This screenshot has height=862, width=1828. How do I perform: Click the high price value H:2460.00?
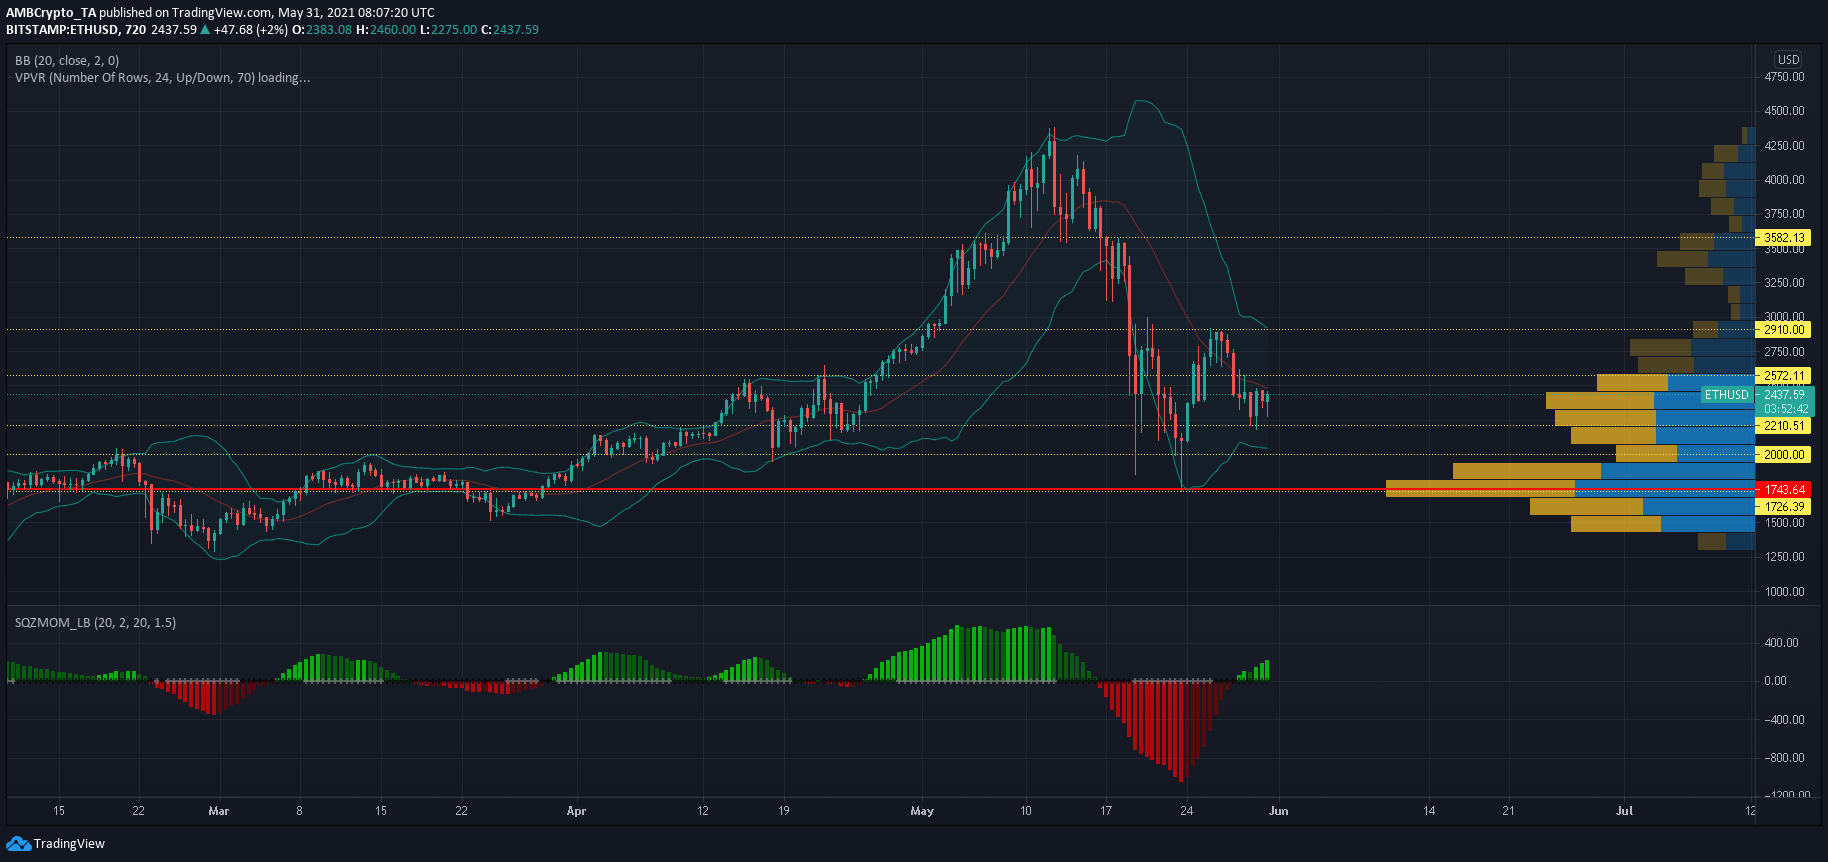[386, 30]
